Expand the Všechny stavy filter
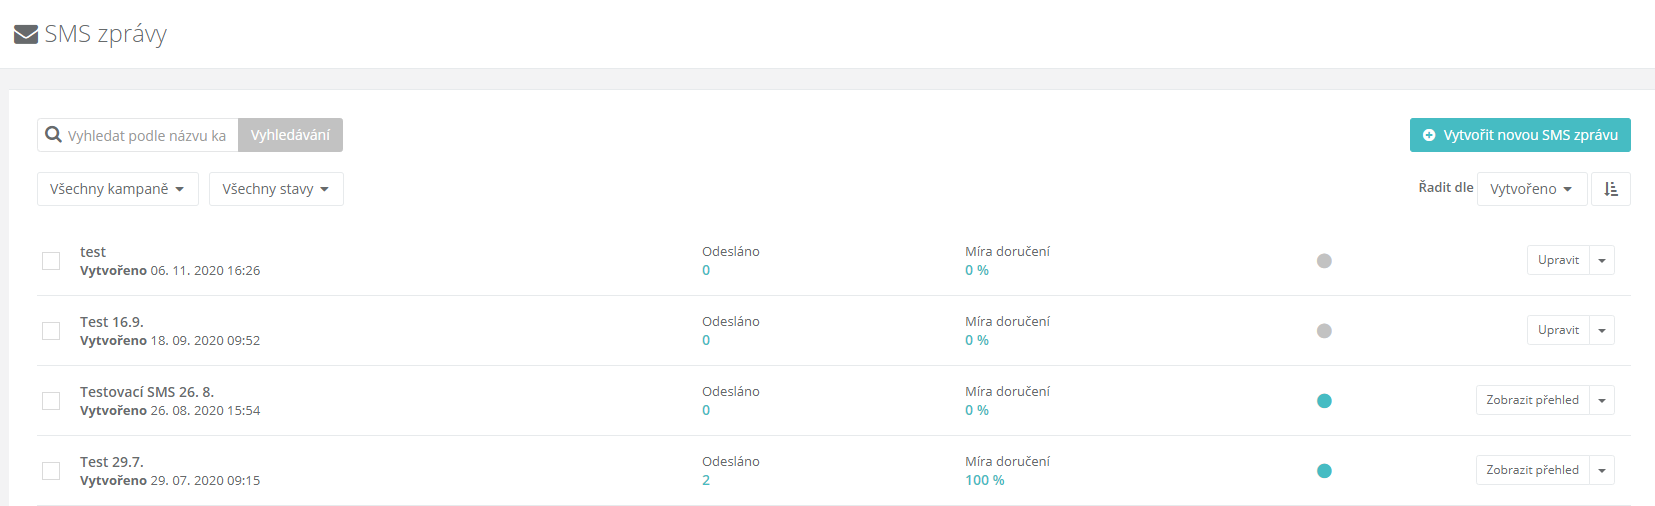The width and height of the screenshot is (1655, 506). point(276,189)
